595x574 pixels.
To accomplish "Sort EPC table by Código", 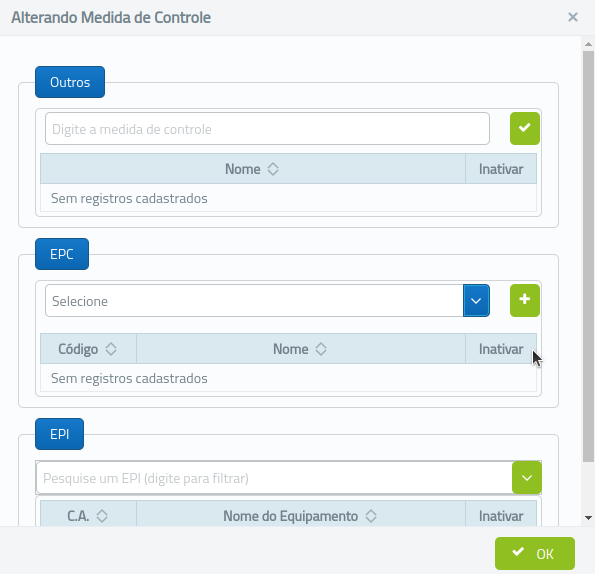I will tap(88, 349).
